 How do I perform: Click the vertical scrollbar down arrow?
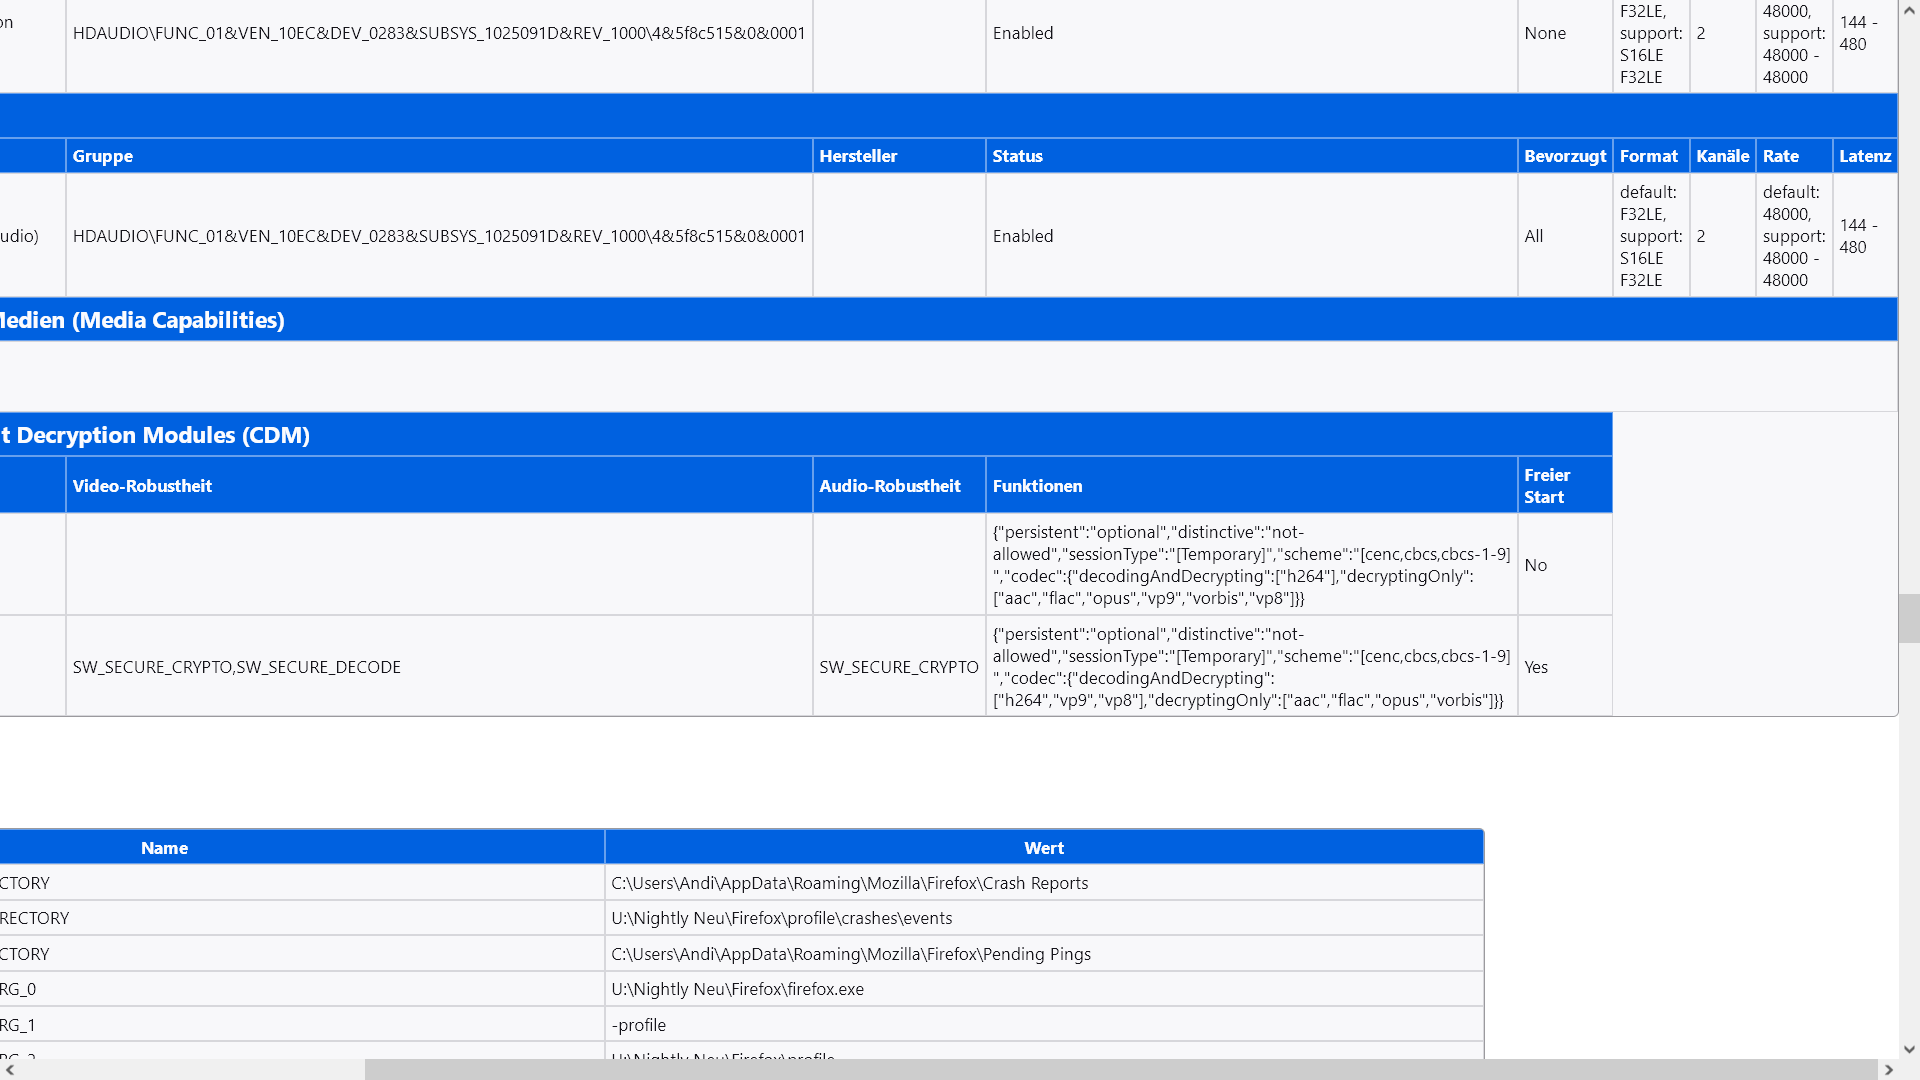click(x=1909, y=1049)
